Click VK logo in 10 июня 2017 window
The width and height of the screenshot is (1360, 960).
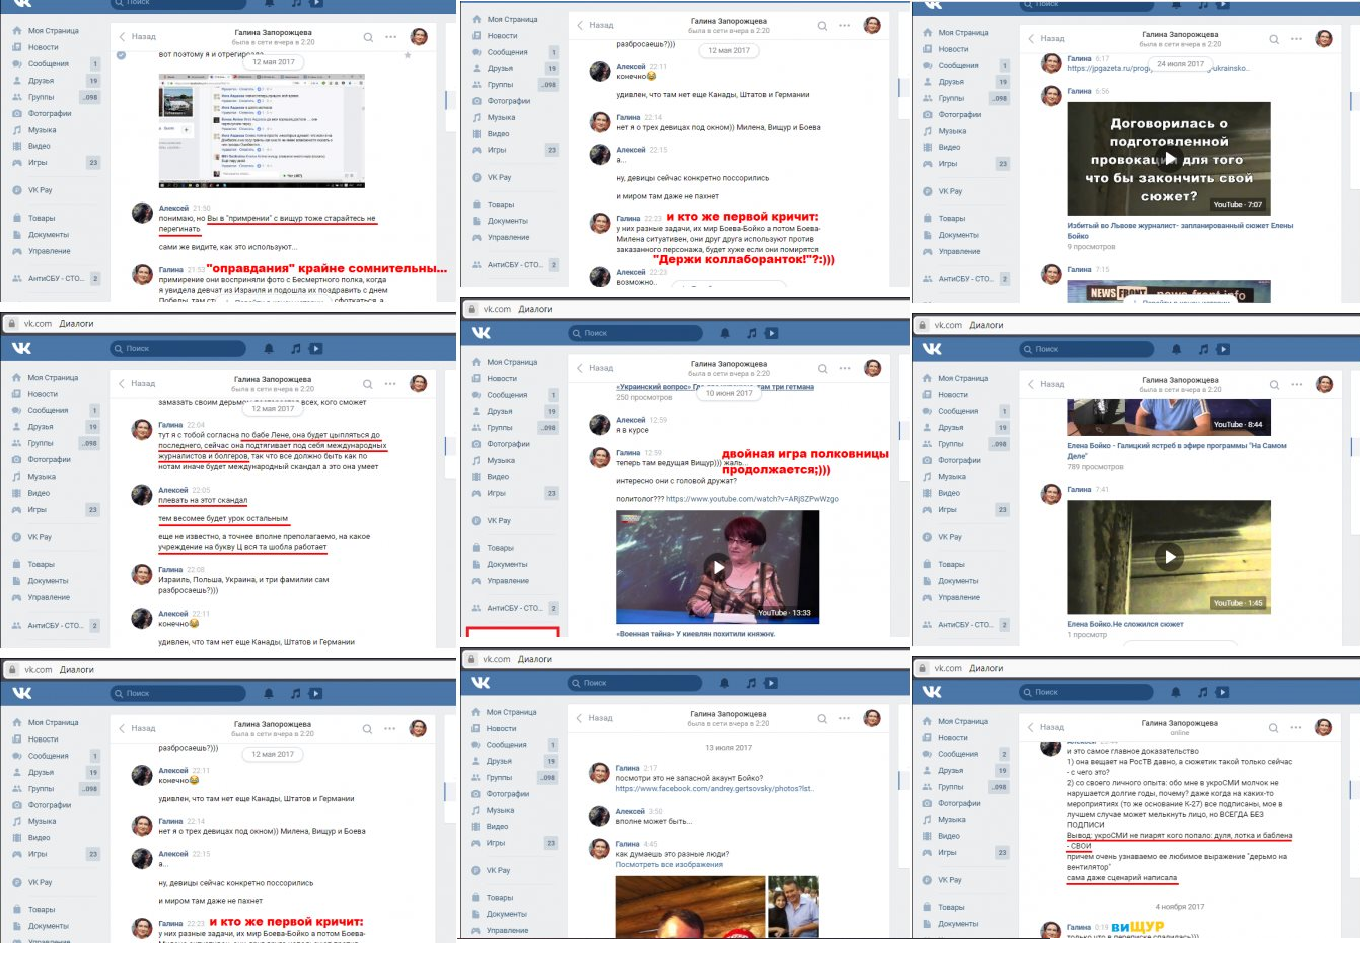point(481,333)
